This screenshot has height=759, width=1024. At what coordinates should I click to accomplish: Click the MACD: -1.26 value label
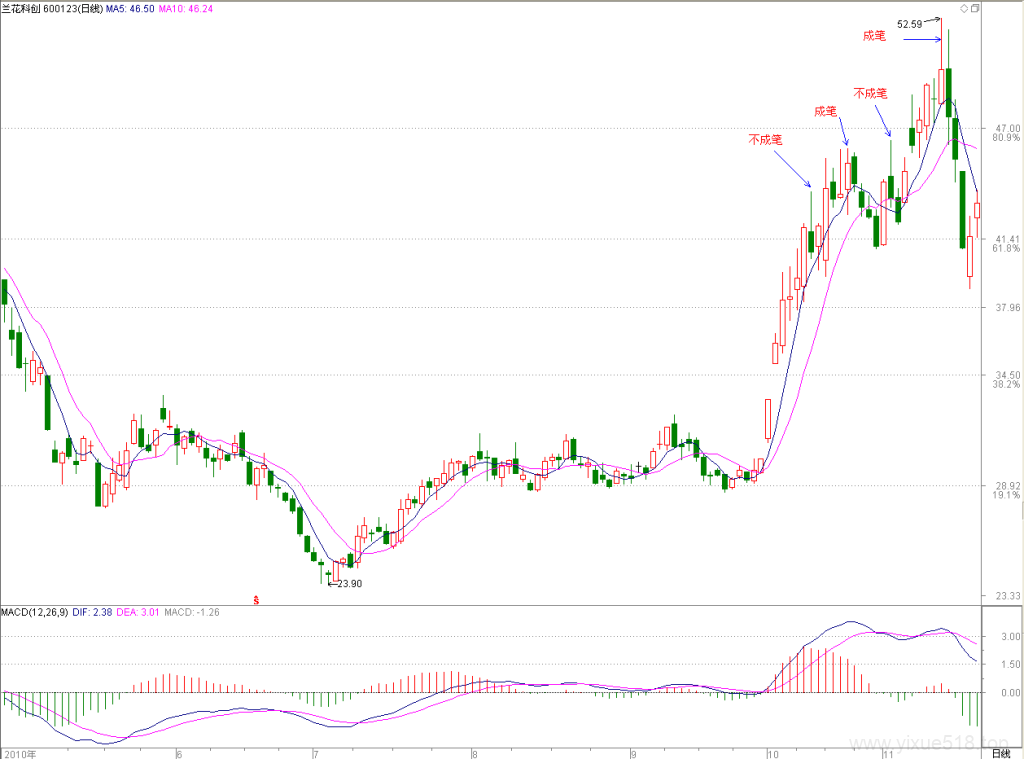[x=192, y=612]
